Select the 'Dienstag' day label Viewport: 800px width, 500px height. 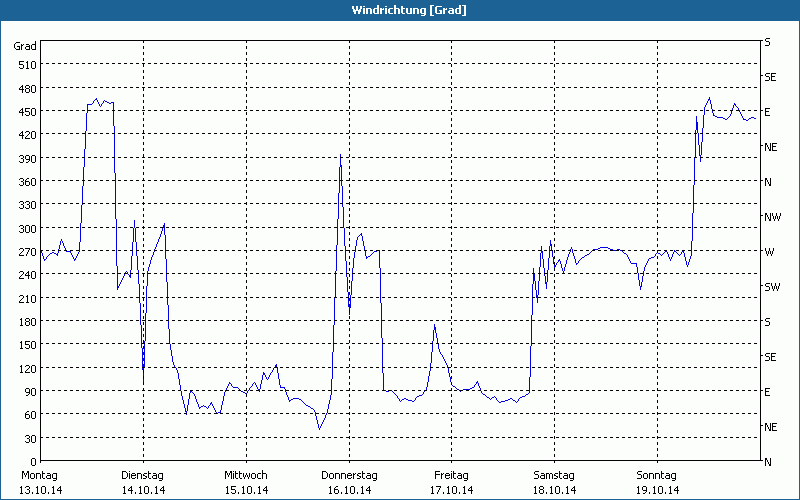coord(142,476)
